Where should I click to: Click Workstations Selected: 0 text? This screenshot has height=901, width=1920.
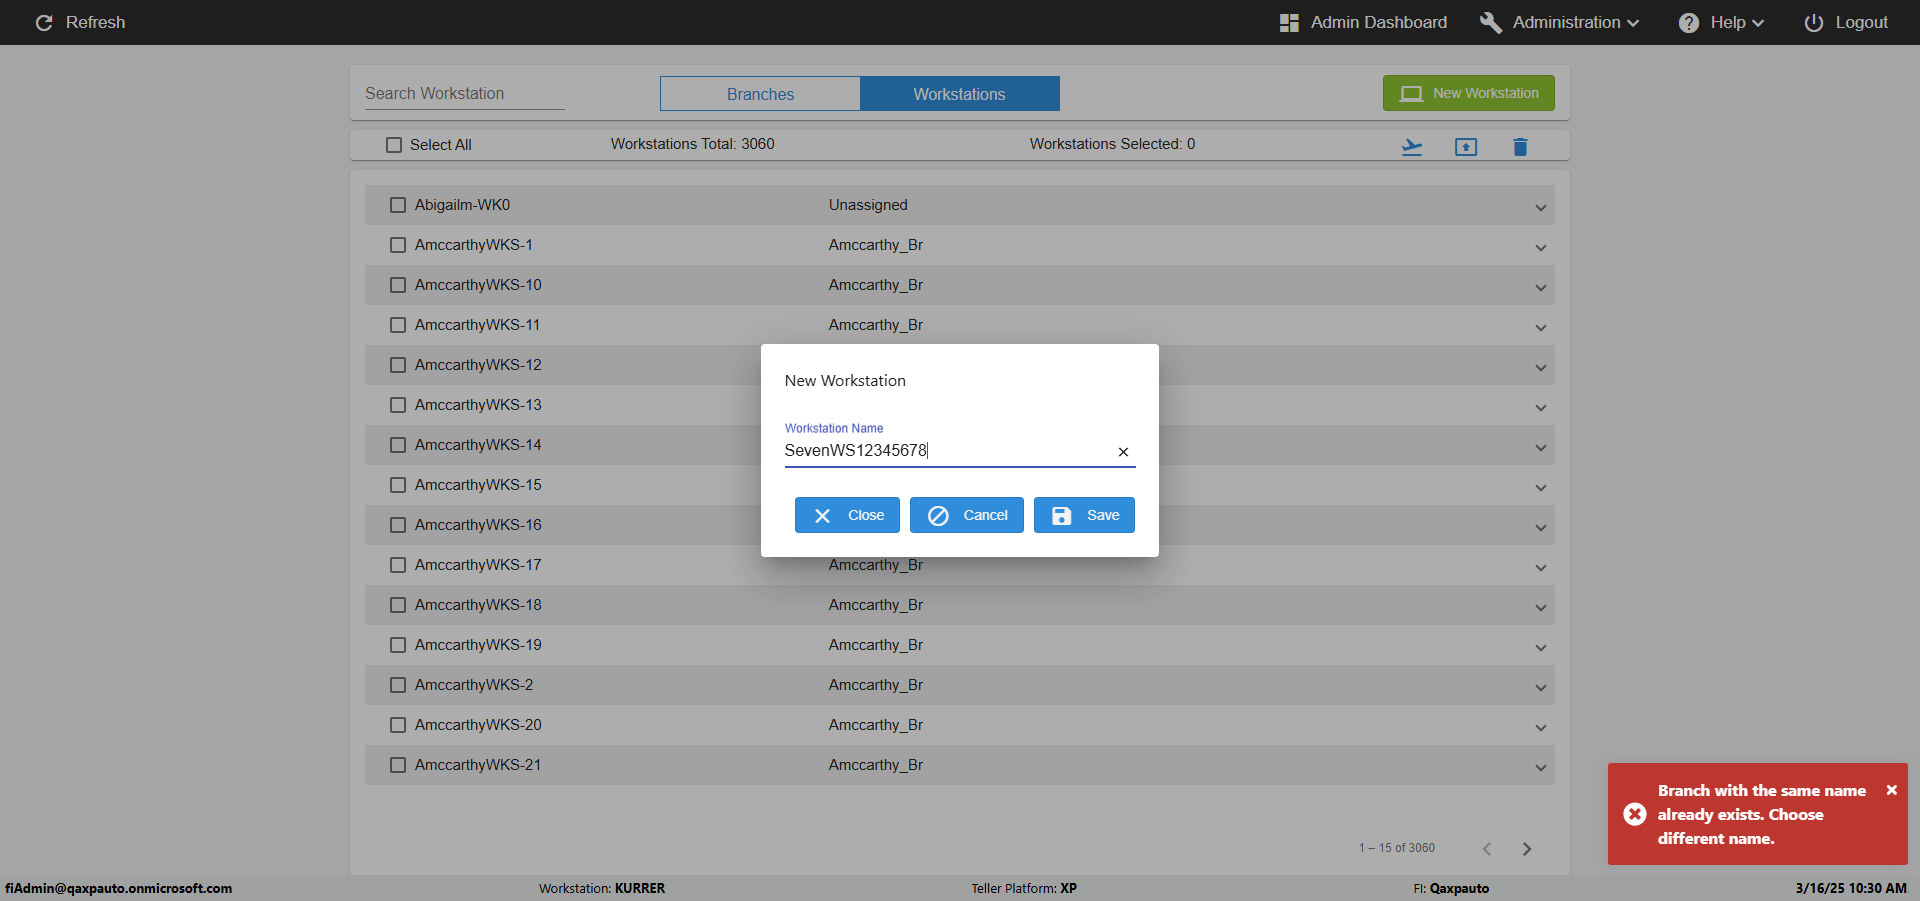(x=1113, y=144)
